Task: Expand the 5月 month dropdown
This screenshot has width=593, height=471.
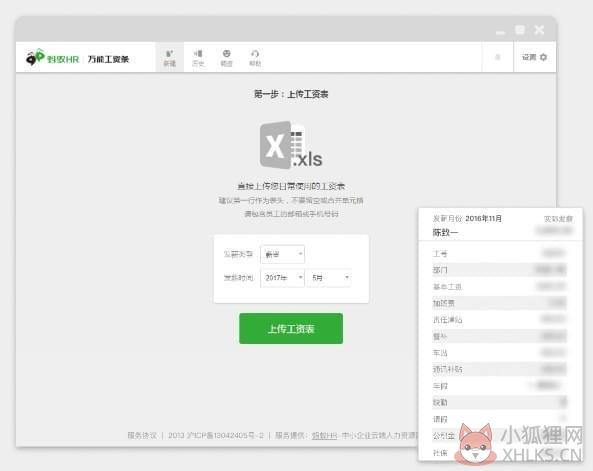Action: click(329, 278)
